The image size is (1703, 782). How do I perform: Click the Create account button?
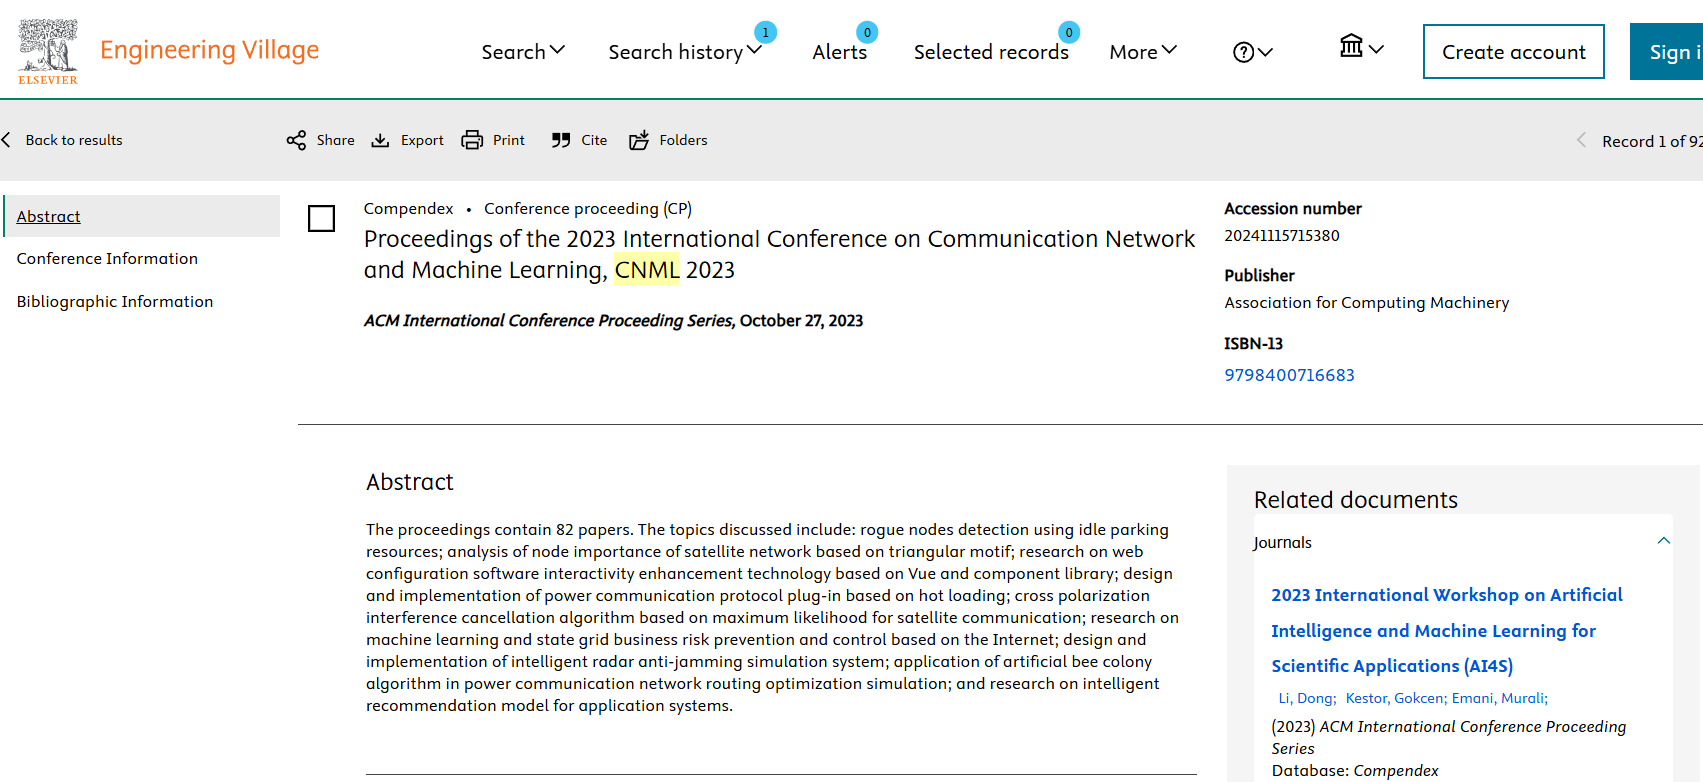point(1514,52)
